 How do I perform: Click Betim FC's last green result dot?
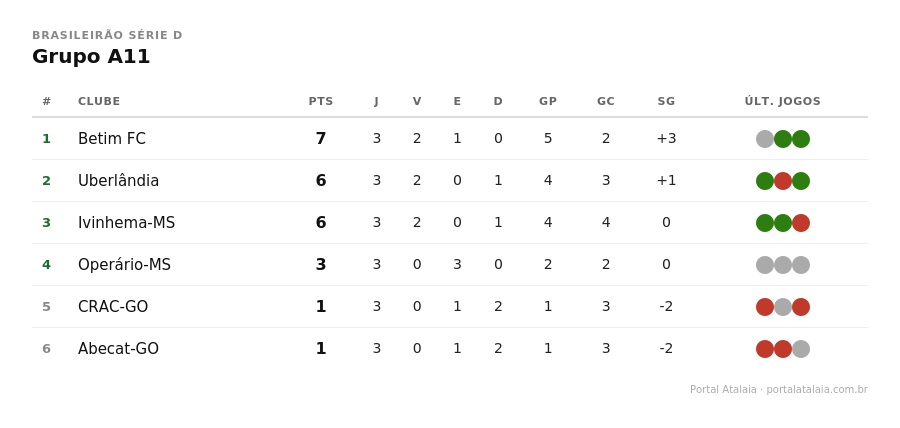pyautogui.click(x=801, y=139)
